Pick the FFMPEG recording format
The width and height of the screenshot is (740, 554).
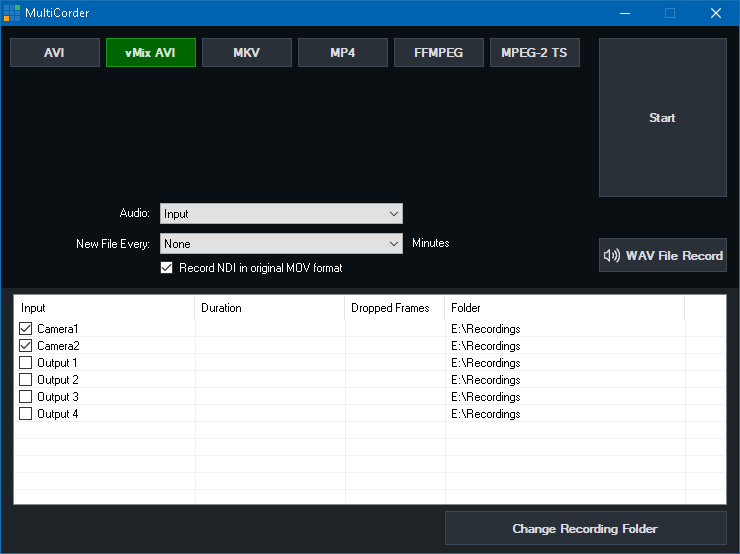coord(439,53)
